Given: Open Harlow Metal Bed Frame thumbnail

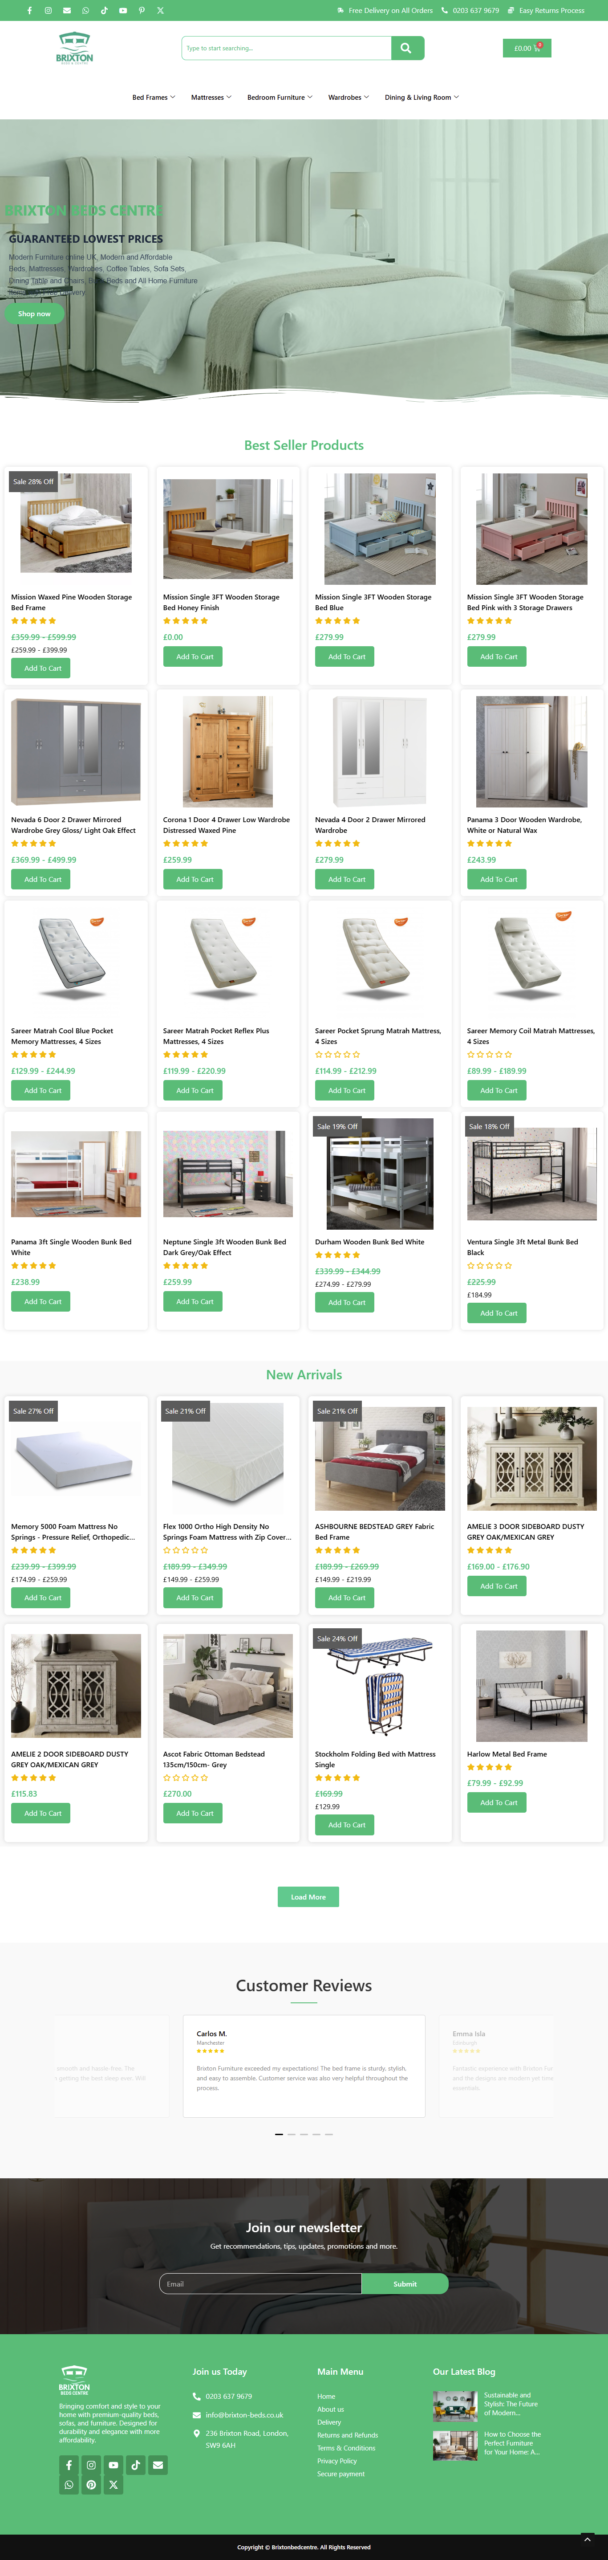Looking at the screenshot, I should click(532, 1685).
